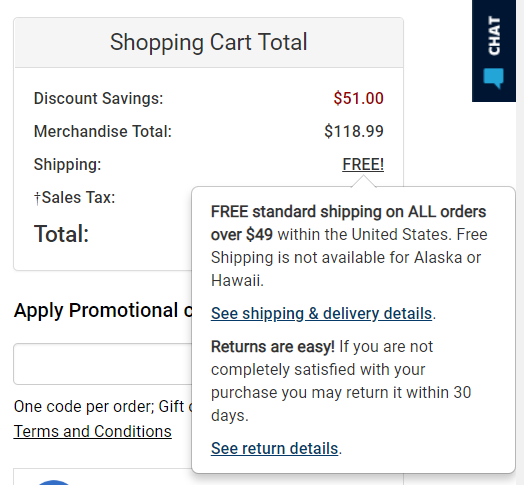Click the $118.99 merchandise total amount
Screen dimensions: 524x485
click(354, 131)
